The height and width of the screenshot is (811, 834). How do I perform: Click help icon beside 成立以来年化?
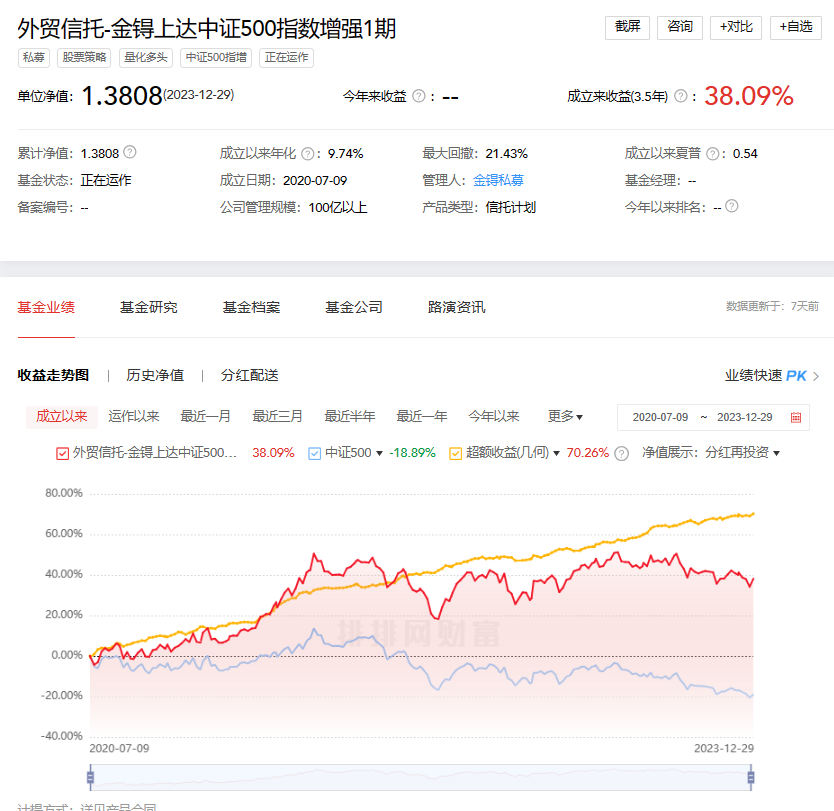tap(307, 154)
